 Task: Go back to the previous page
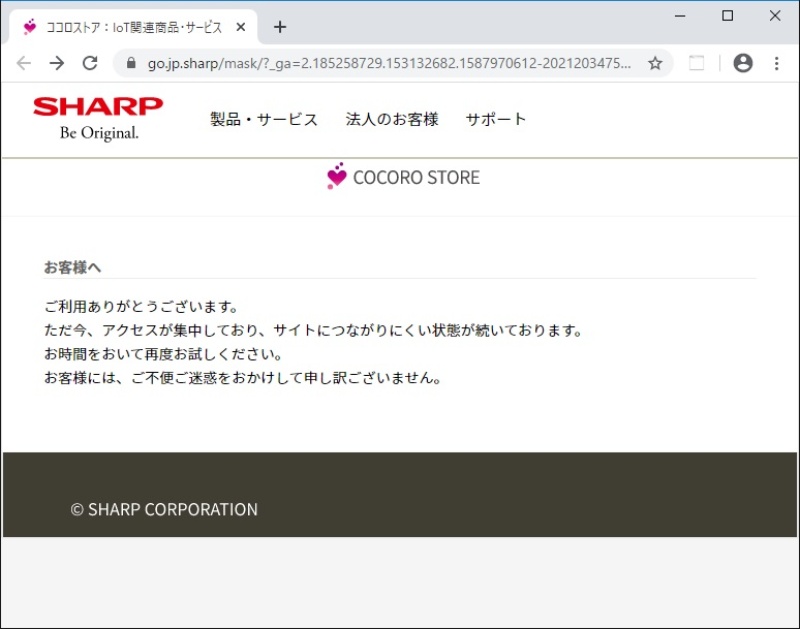[x=24, y=63]
